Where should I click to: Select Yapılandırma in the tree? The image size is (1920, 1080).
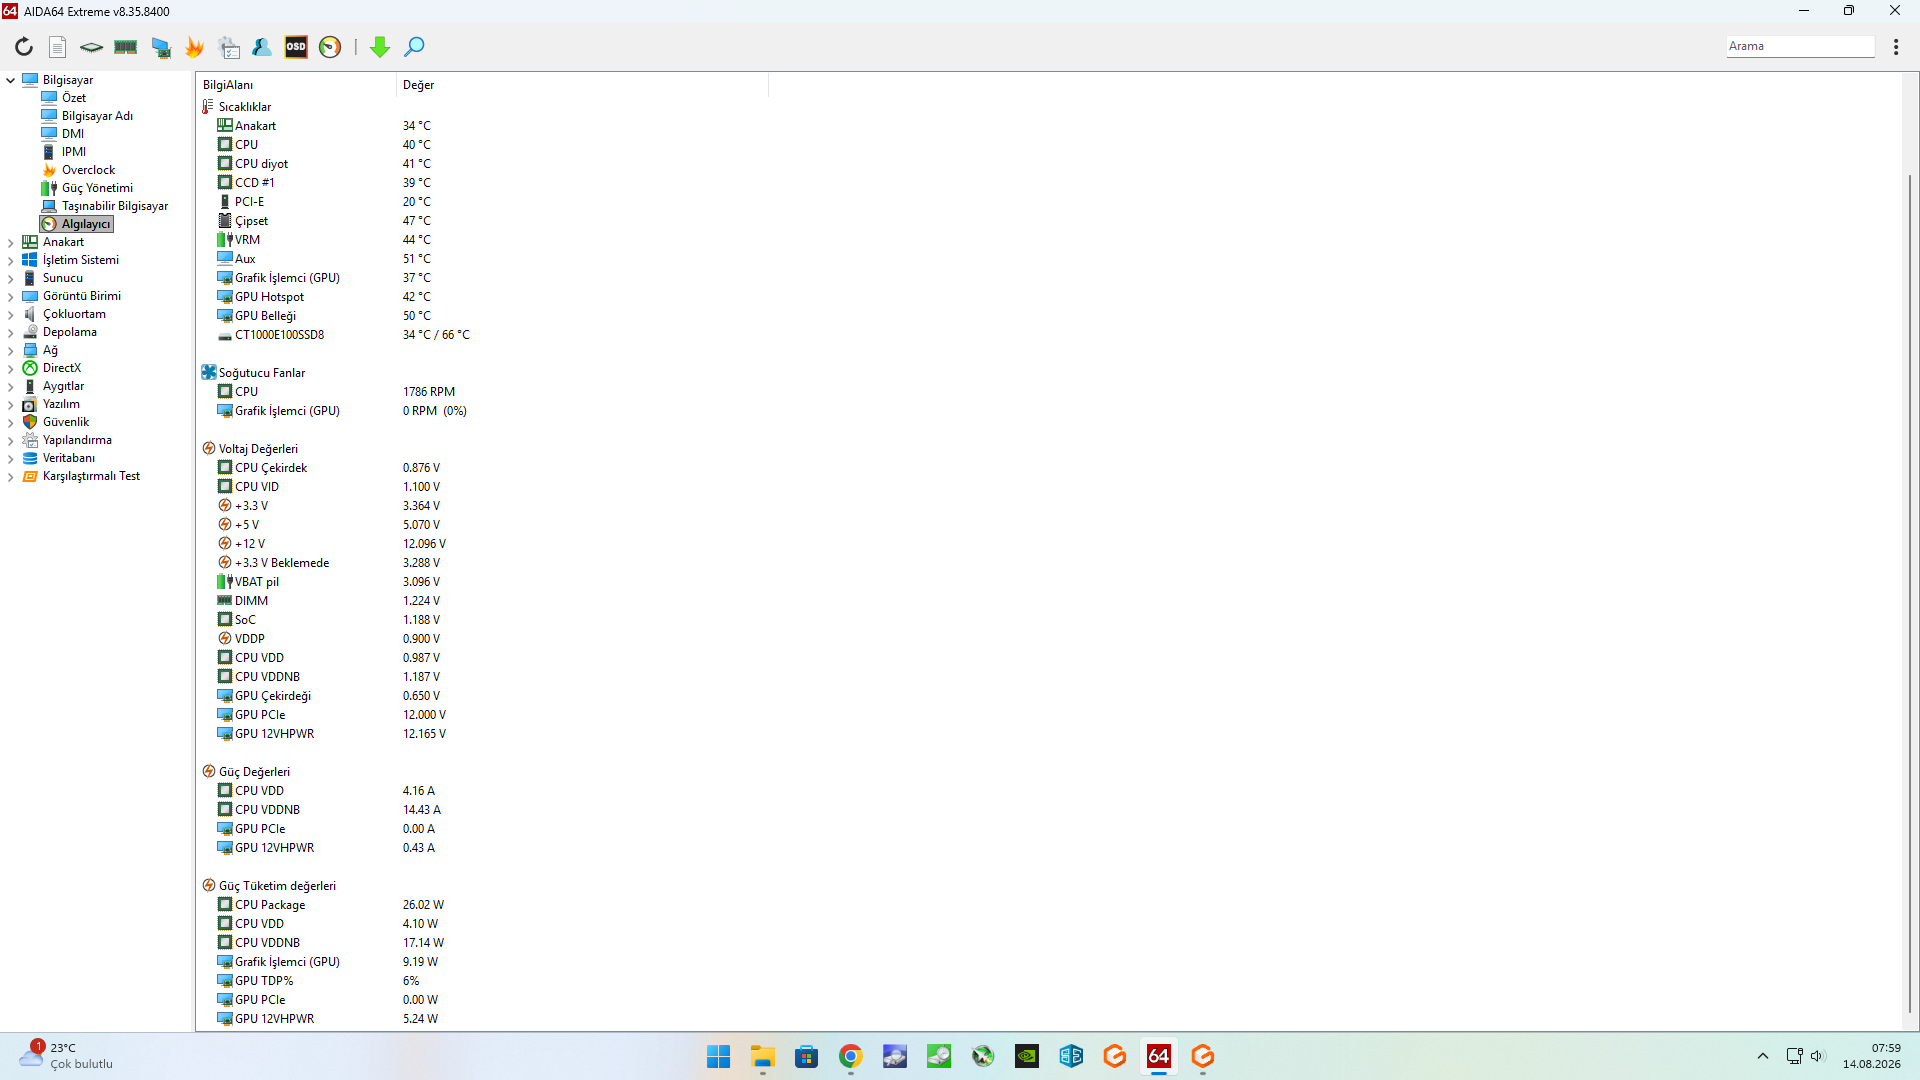tap(77, 440)
